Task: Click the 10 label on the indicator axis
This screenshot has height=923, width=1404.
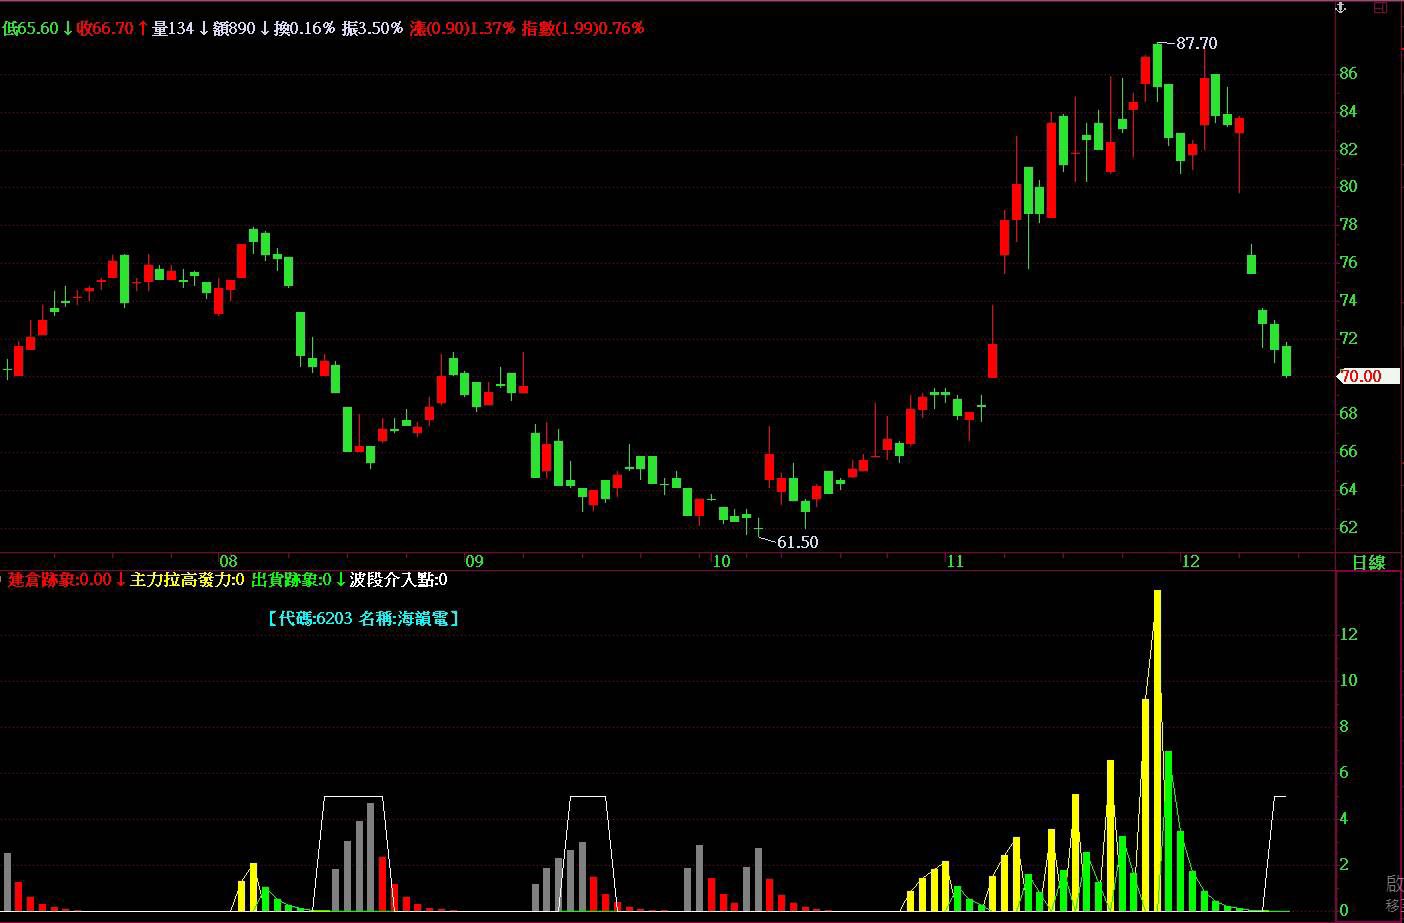Action: pyautogui.click(x=1348, y=680)
